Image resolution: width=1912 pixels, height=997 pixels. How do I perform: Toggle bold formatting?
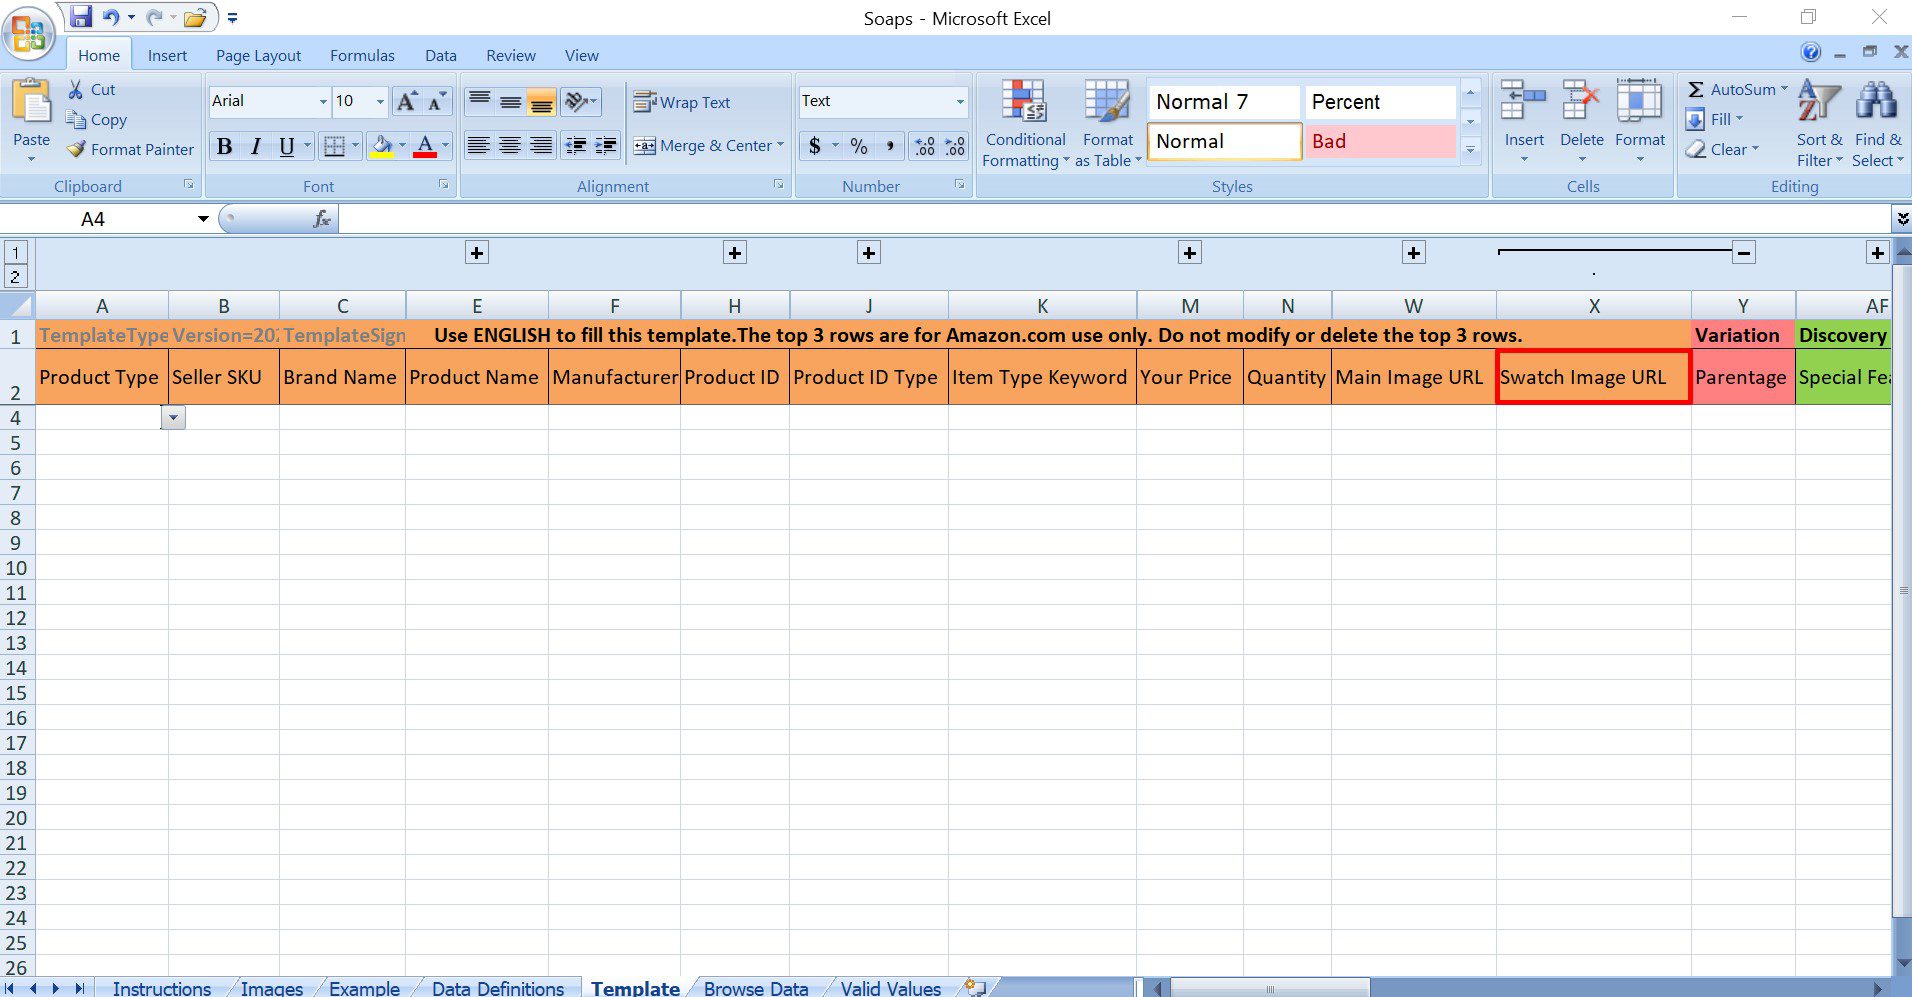coord(225,146)
